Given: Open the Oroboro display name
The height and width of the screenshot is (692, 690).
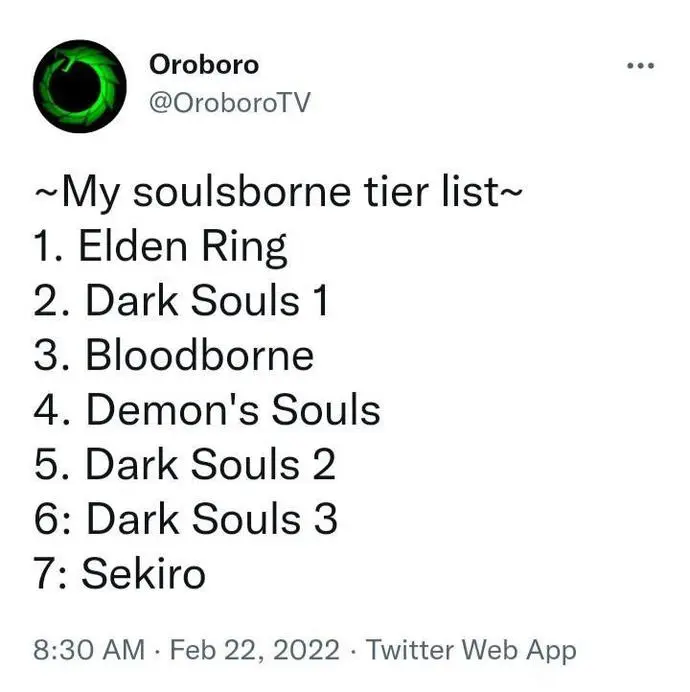Looking at the screenshot, I should tap(204, 65).
